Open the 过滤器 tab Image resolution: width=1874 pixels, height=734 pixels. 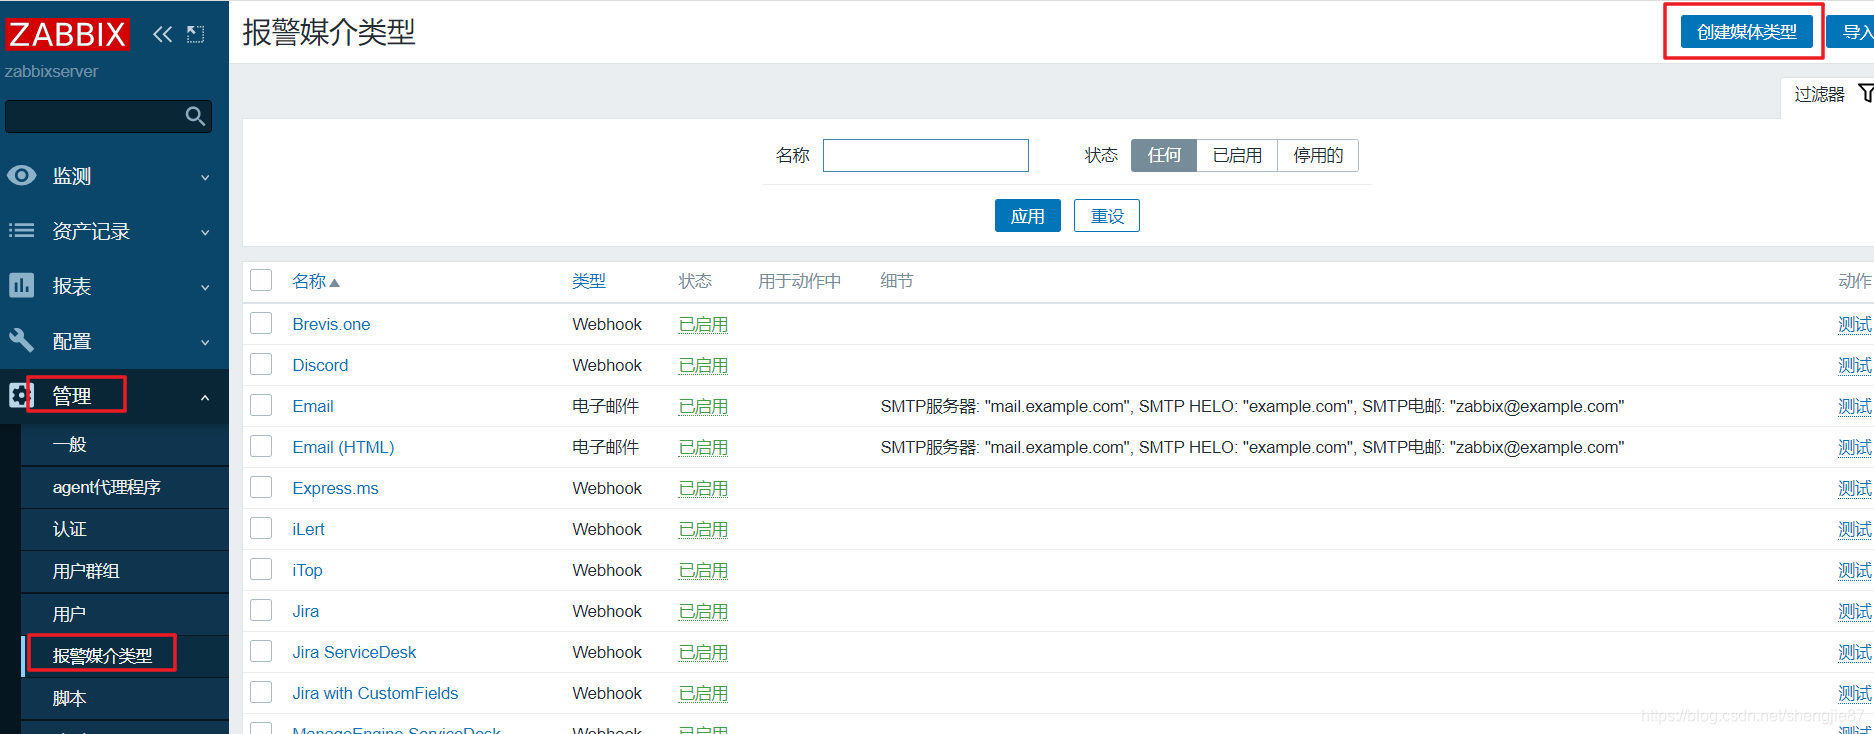point(1828,94)
